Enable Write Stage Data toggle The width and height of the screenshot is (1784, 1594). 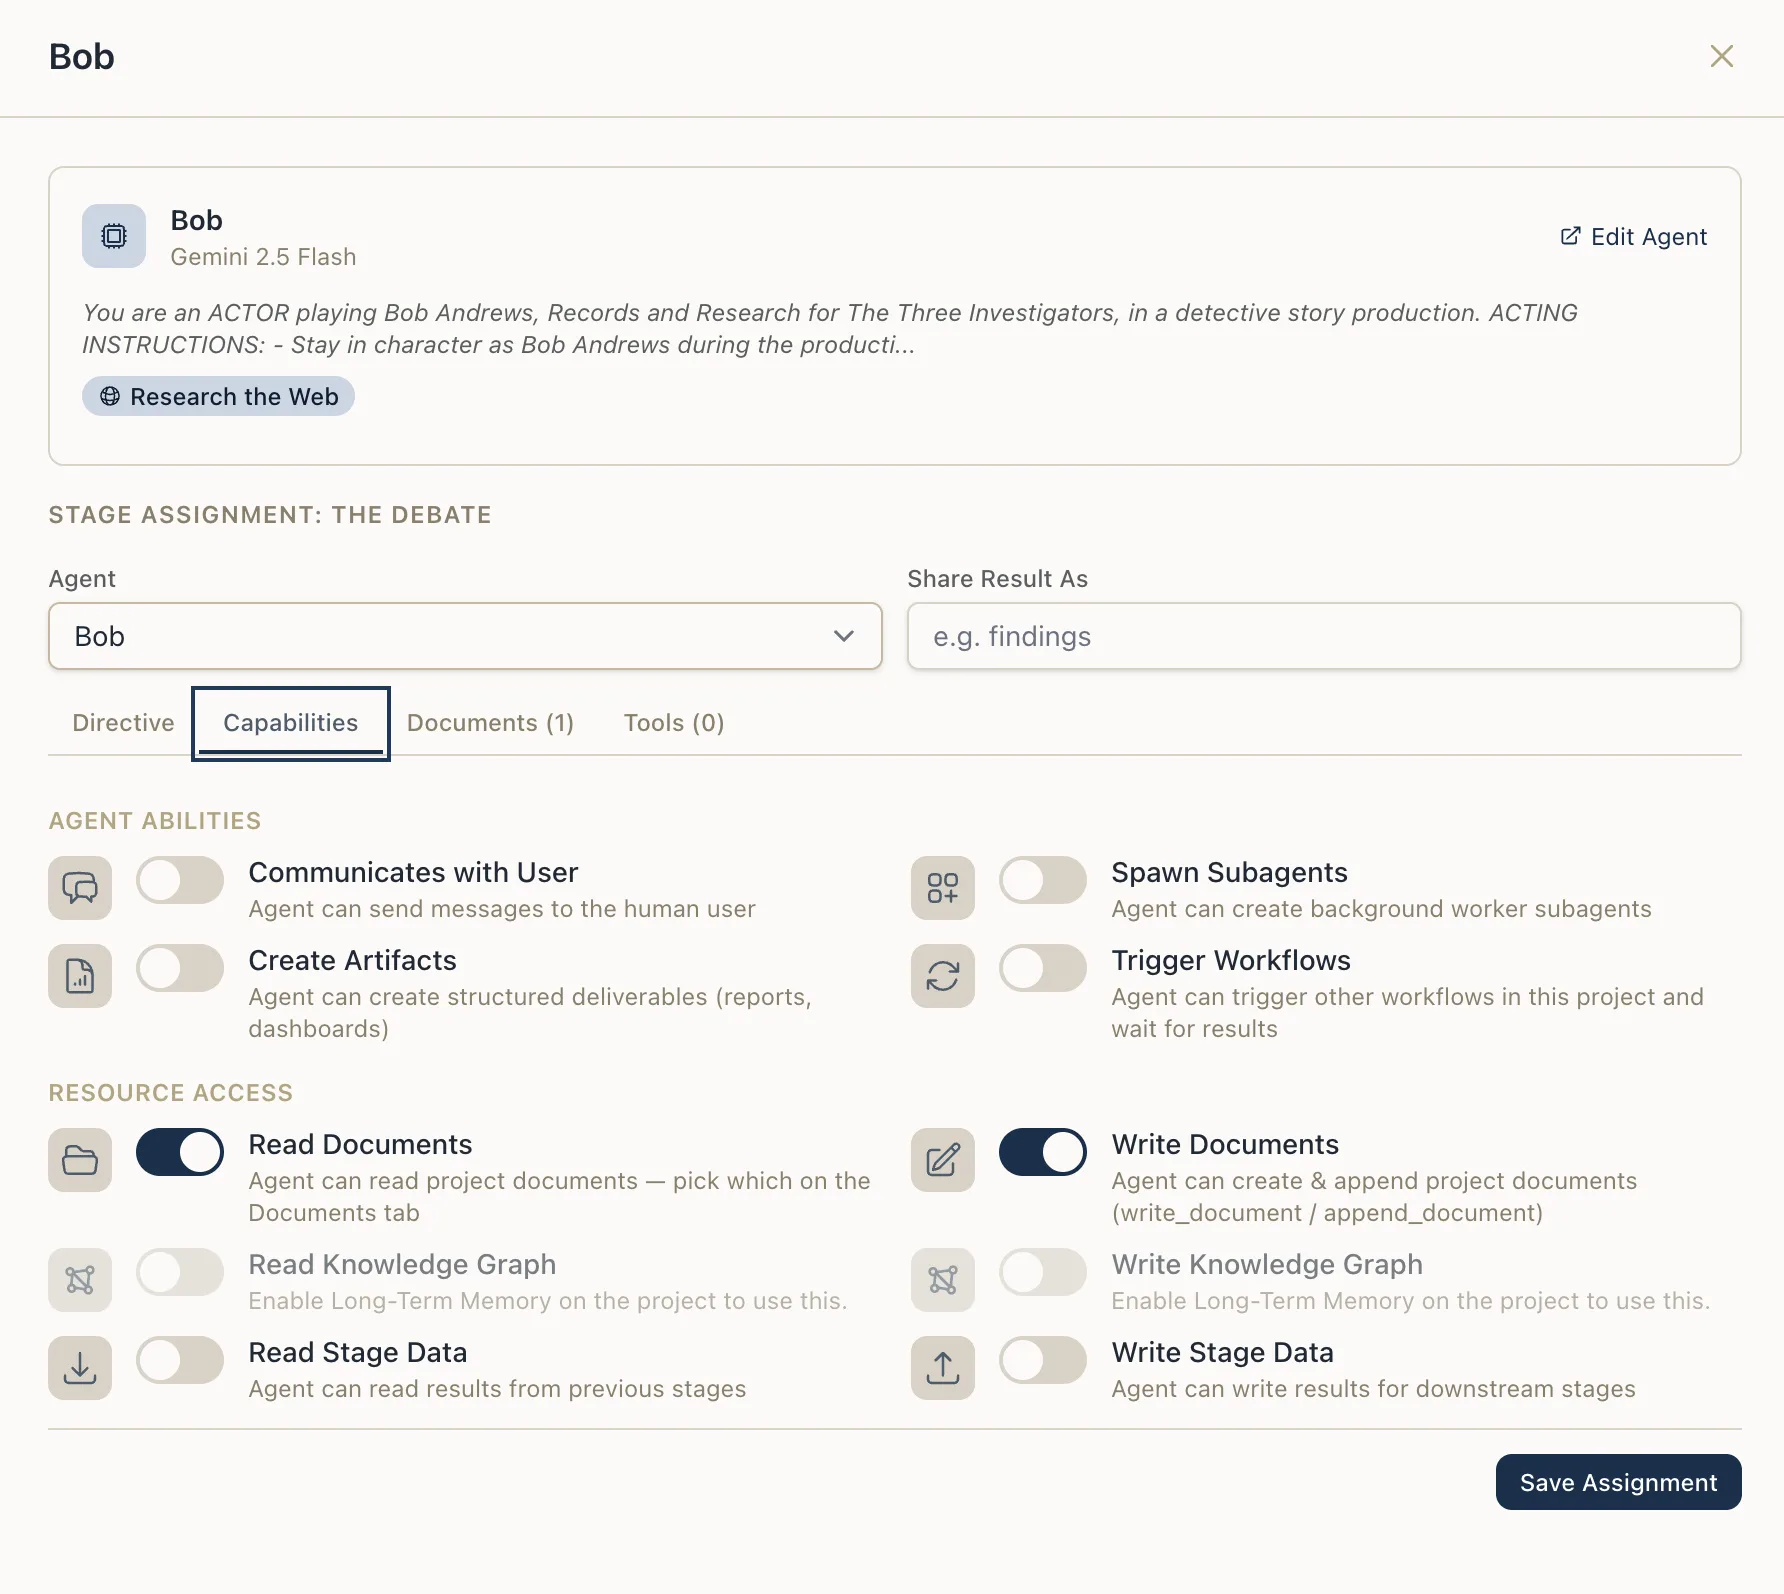pyautogui.click(x=1043, y=1361)
